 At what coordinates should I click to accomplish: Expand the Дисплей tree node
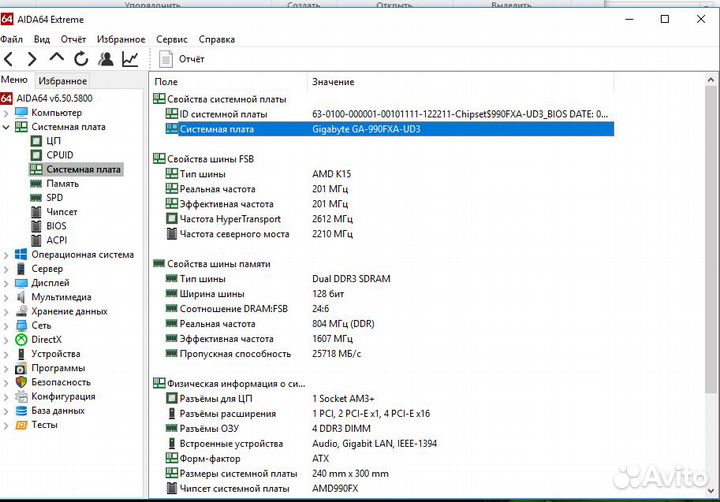coord(6,283)
